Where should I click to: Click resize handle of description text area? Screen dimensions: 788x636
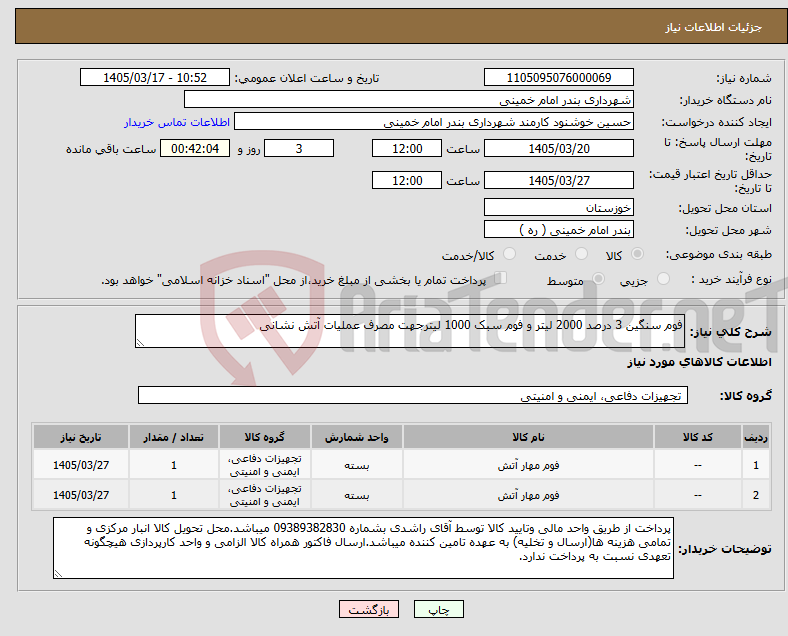[140, 343]
